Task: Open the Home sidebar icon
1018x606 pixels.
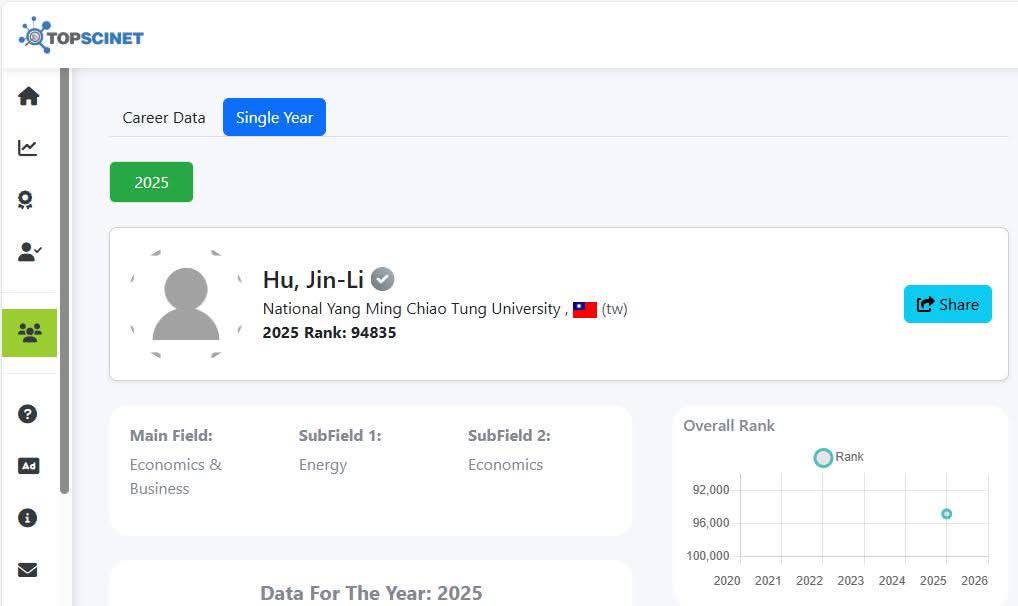Action: click(28, 96)
